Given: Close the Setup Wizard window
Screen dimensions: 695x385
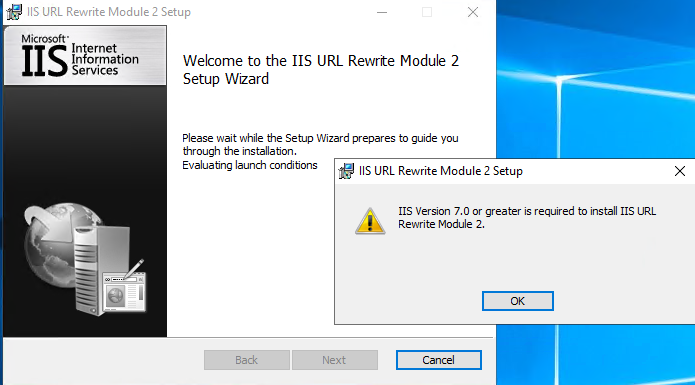Looking at the screenshot, I should point(473,12).
